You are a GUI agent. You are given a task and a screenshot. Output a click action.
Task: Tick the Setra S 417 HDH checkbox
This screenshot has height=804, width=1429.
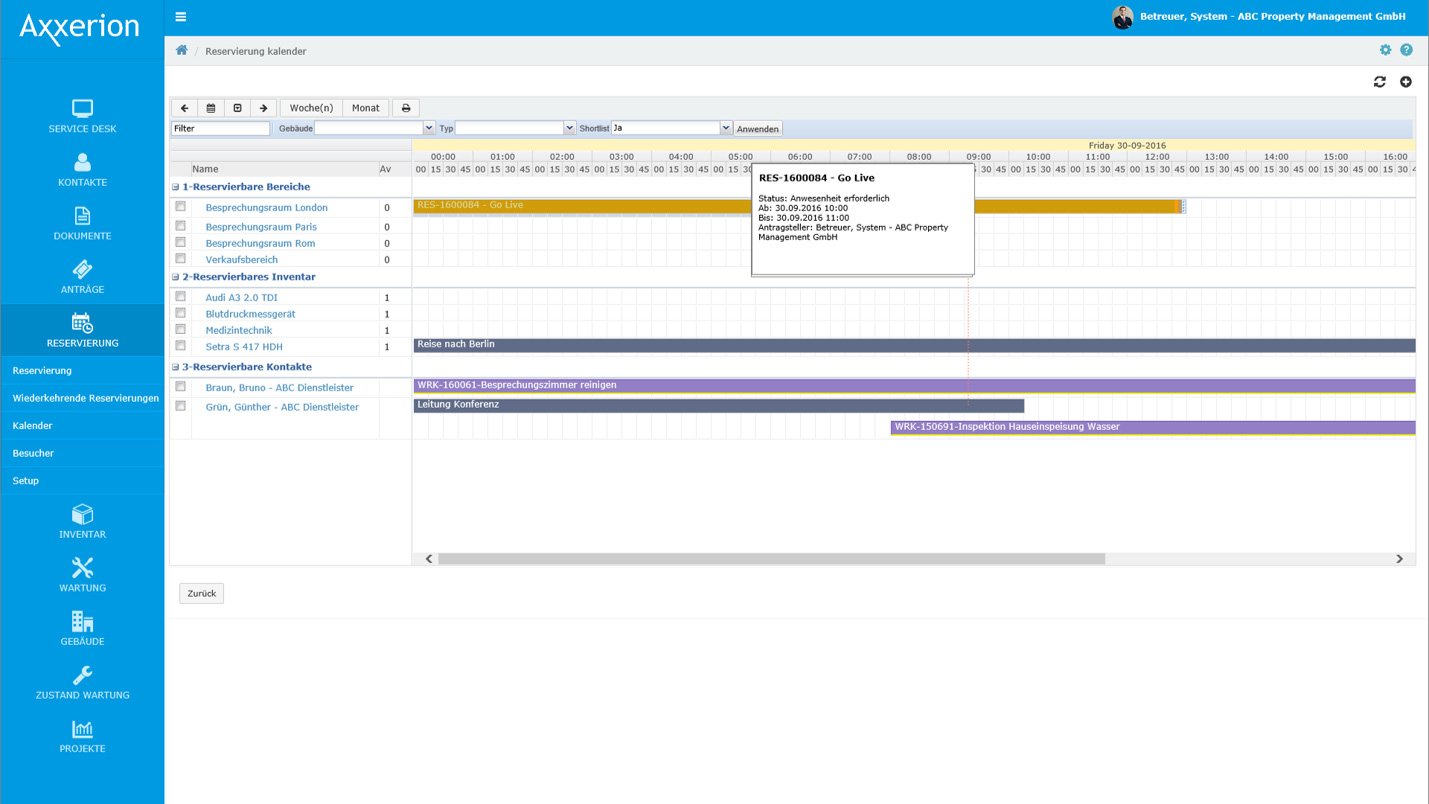tap(181, 345)
